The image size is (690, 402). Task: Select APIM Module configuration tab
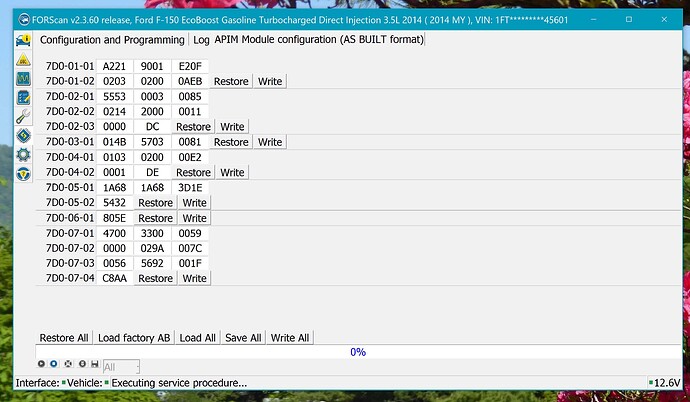click(319, 40)
